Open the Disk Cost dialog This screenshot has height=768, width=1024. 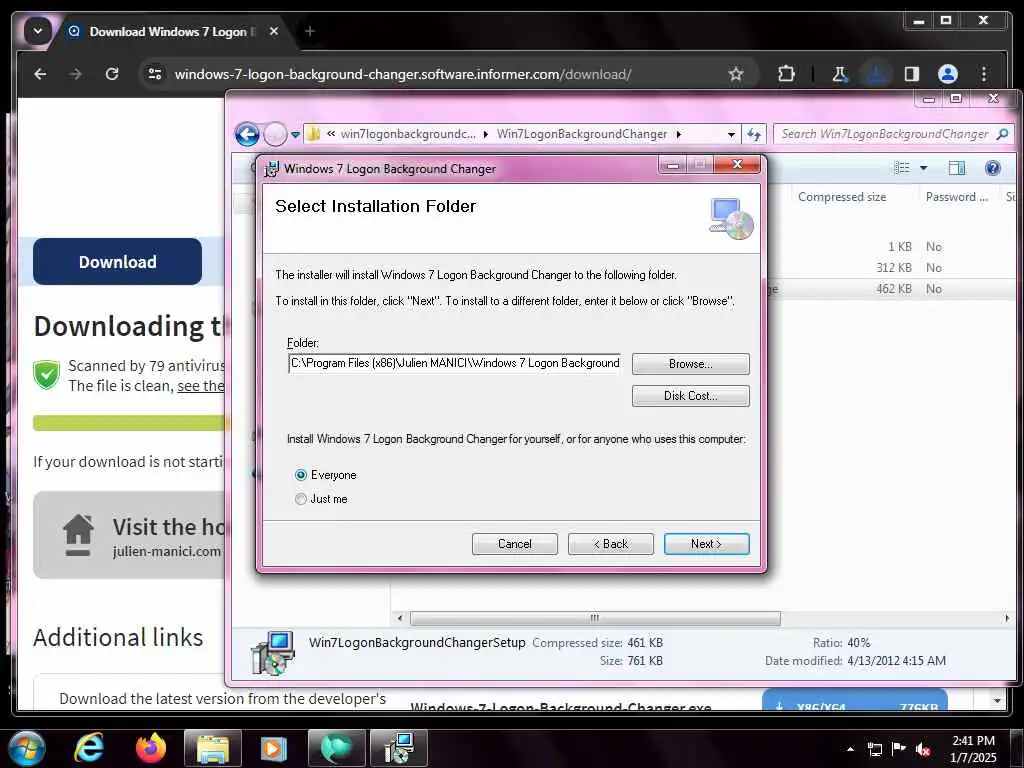(690, 396)
